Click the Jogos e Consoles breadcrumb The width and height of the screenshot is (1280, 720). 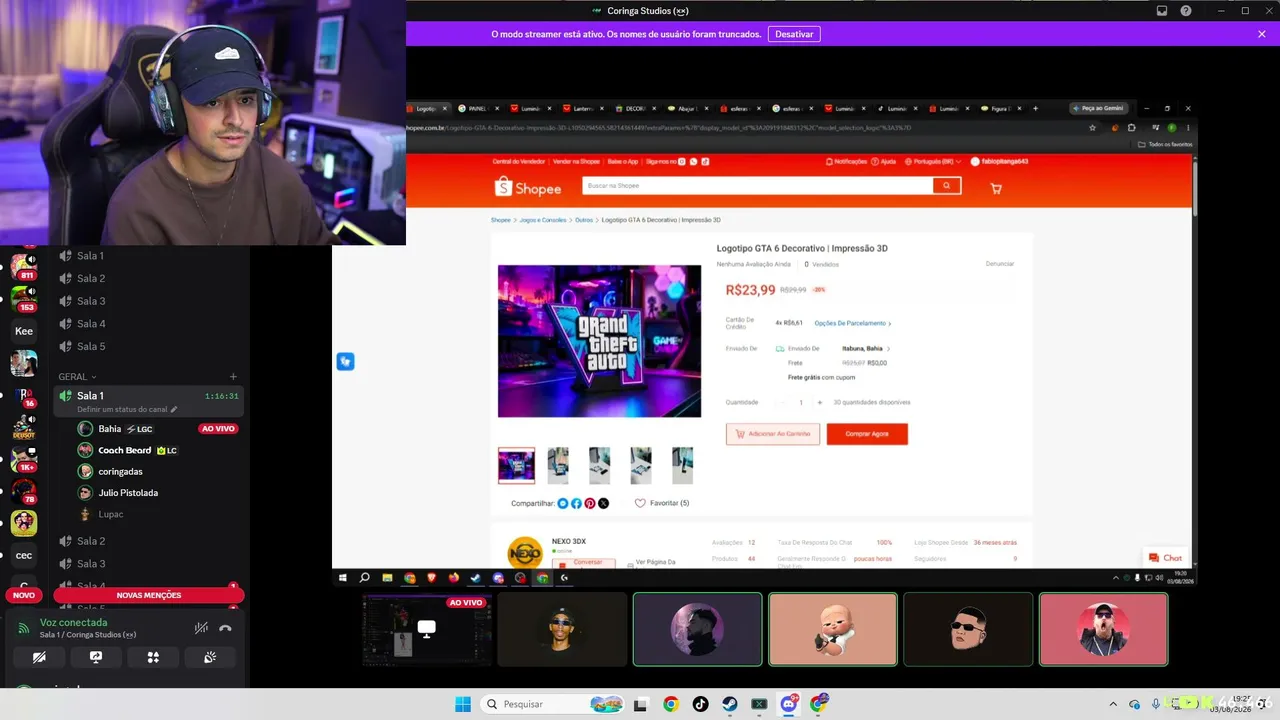coord(543,220)
